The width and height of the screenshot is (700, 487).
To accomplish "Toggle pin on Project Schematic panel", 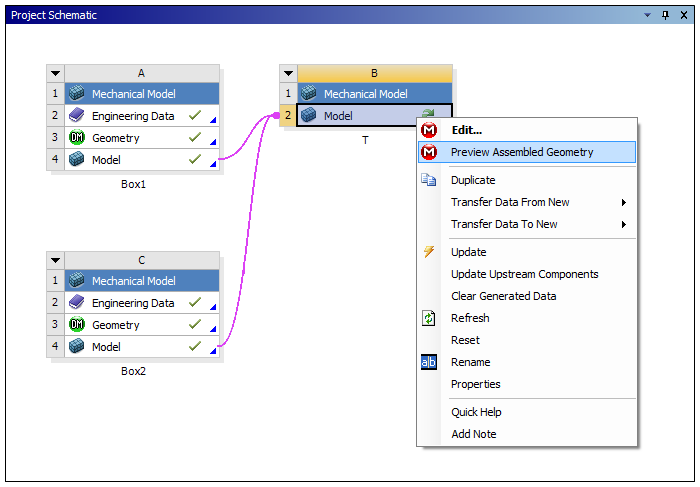I will [665, 15].
